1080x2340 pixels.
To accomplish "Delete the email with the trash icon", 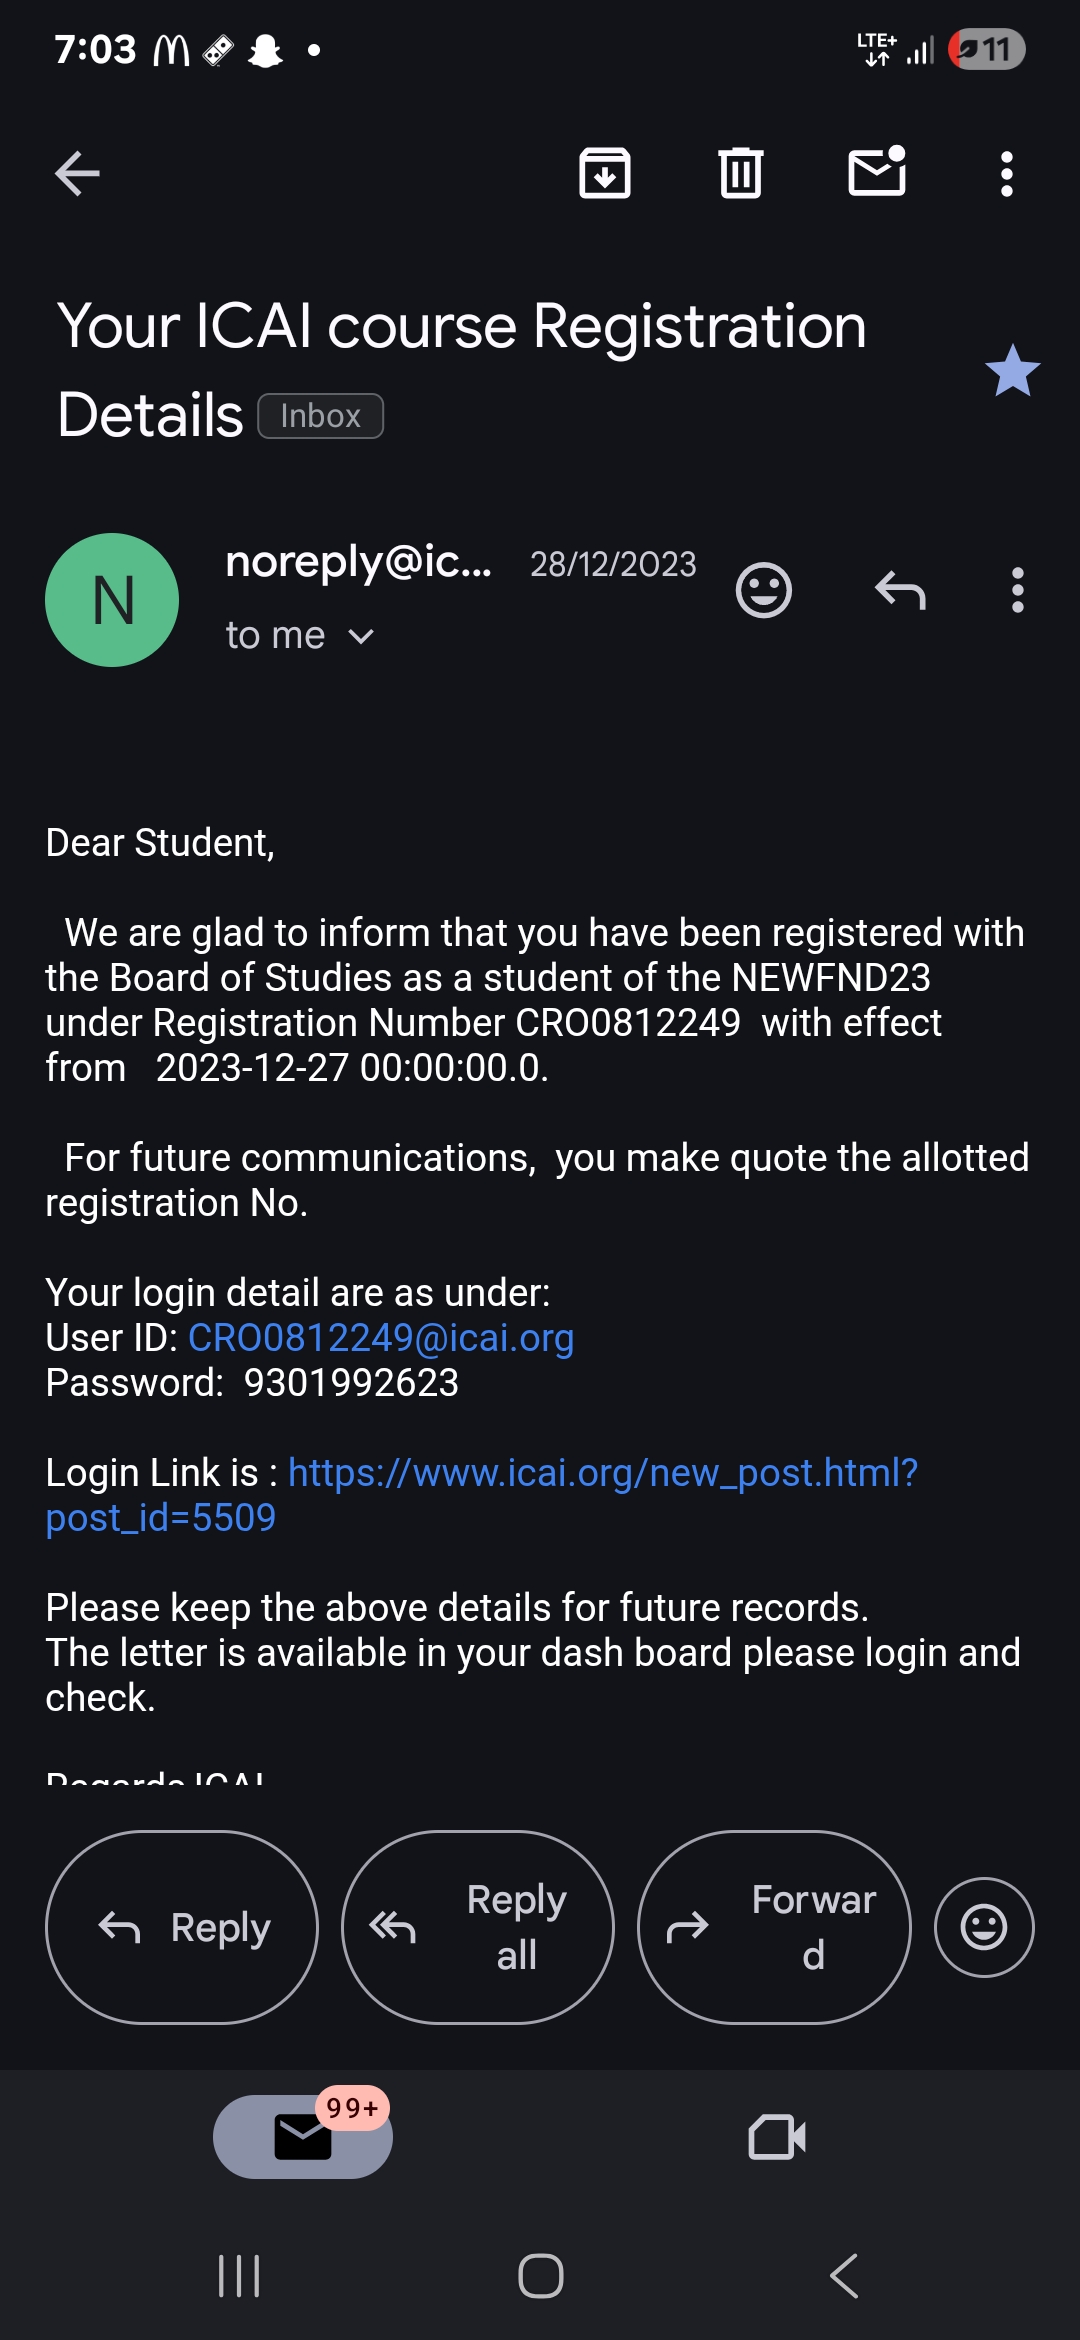I will tap(741, 174).
